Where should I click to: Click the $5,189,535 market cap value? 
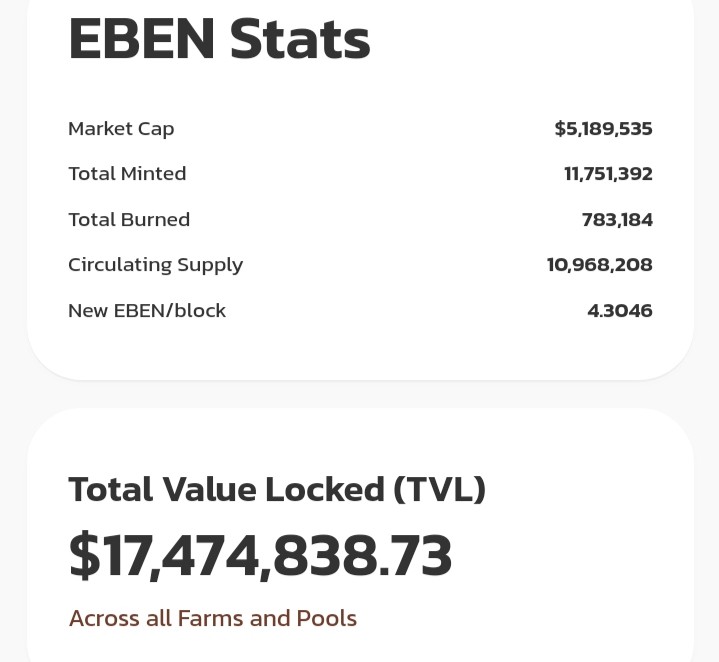pyautogui.click(x=603, y=129)
